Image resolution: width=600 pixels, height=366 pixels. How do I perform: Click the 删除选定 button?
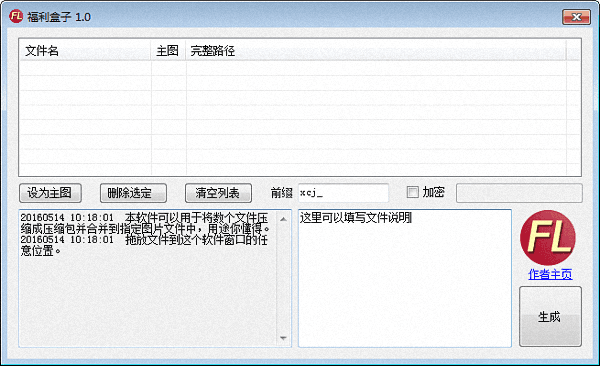[133, 193]
